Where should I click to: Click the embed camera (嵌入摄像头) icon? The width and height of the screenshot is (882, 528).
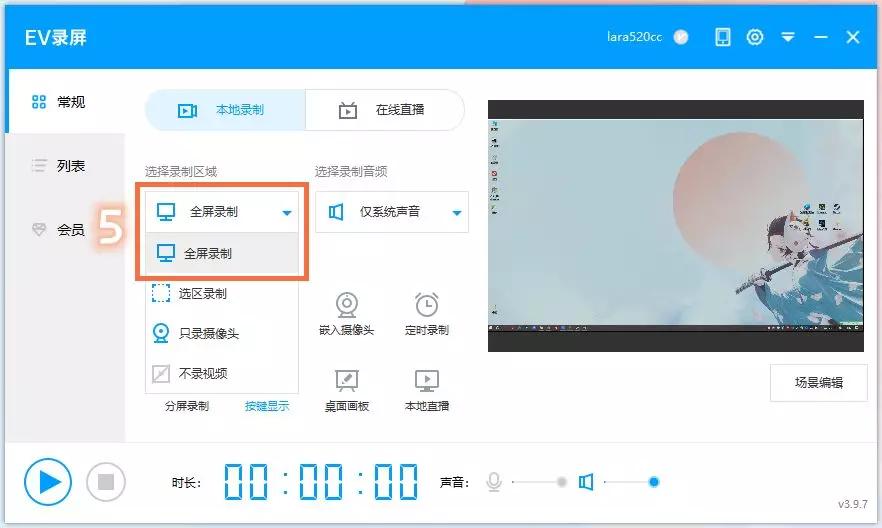click(346, 305)
